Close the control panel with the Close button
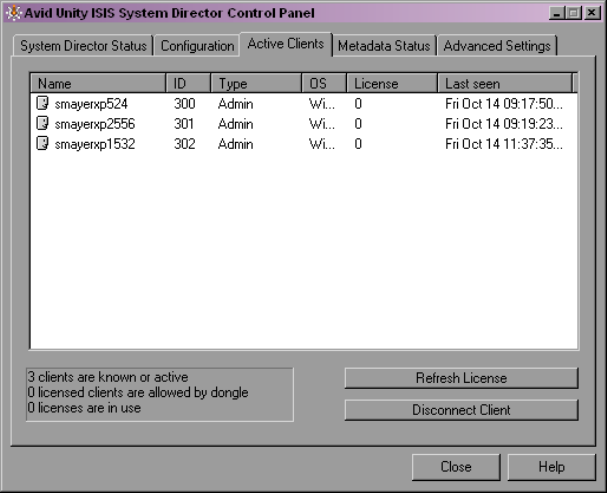 456,467
